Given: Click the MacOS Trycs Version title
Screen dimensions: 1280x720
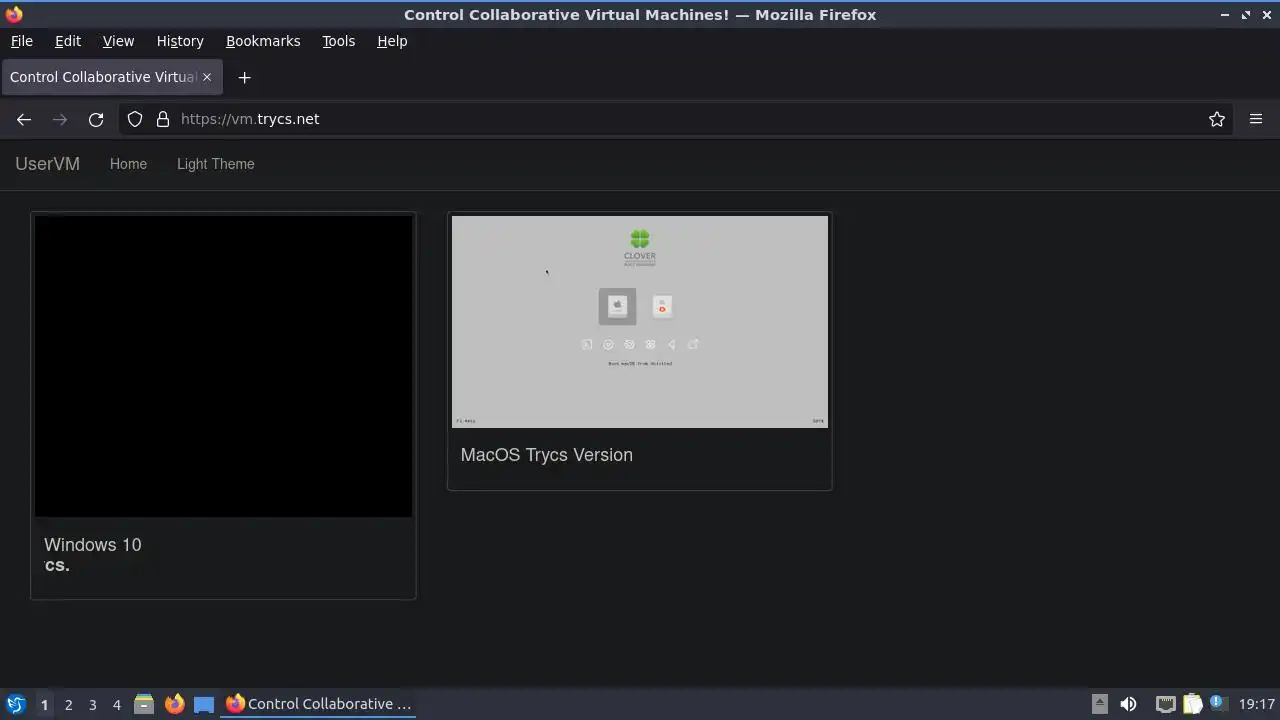Looking at the screenshot, I should point(547,455).
